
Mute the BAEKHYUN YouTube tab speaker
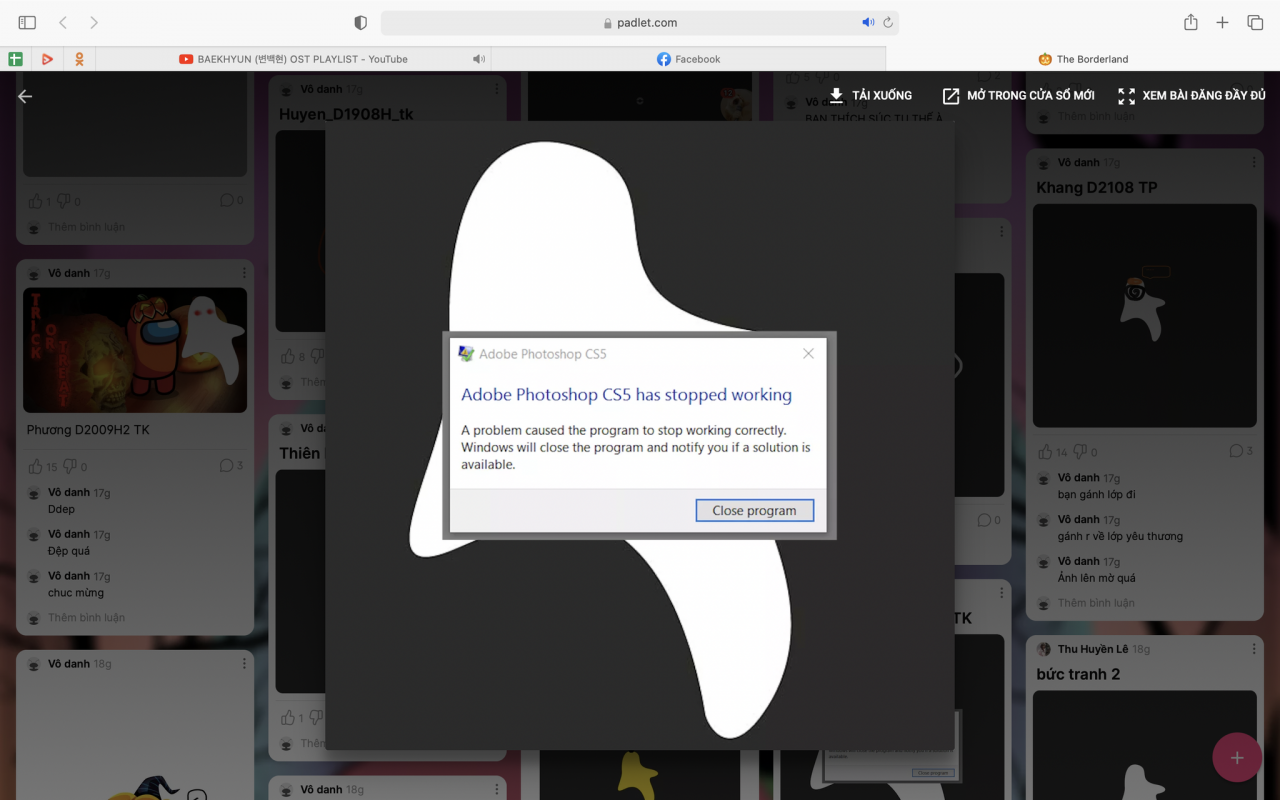[x=479, y=59]
